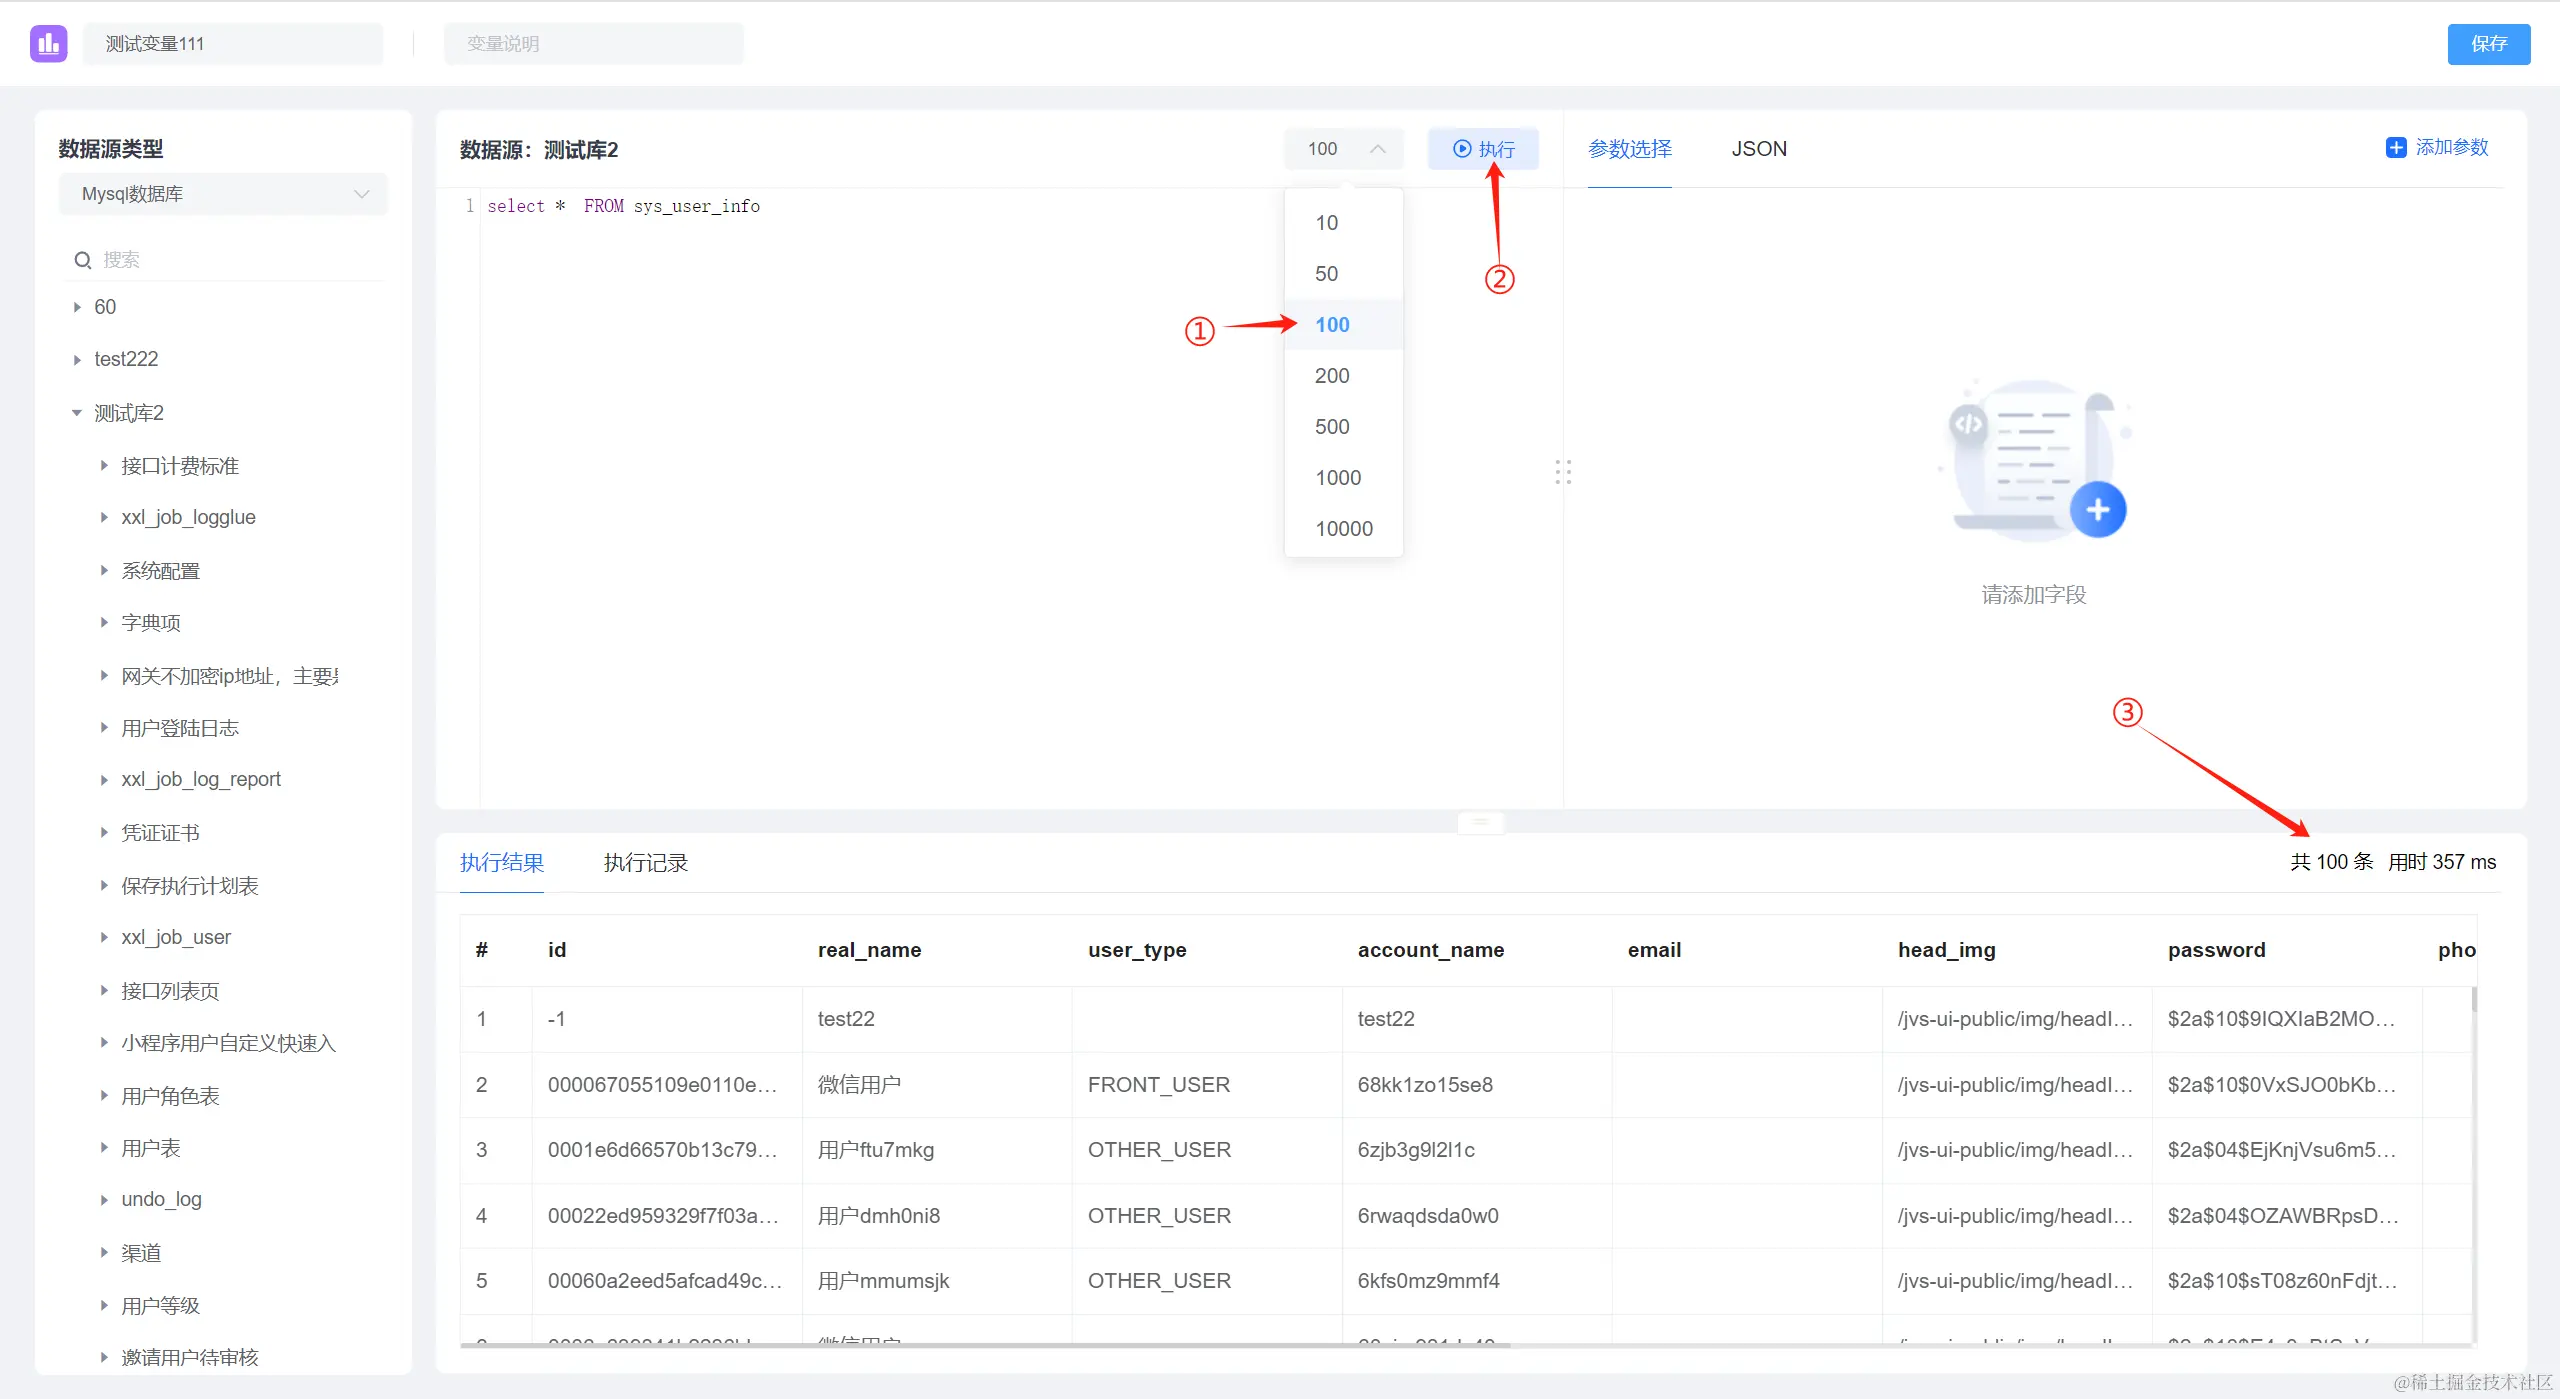Click the vertical panel drag handle
The image size is (2560, 1399).
point(1563,472)
